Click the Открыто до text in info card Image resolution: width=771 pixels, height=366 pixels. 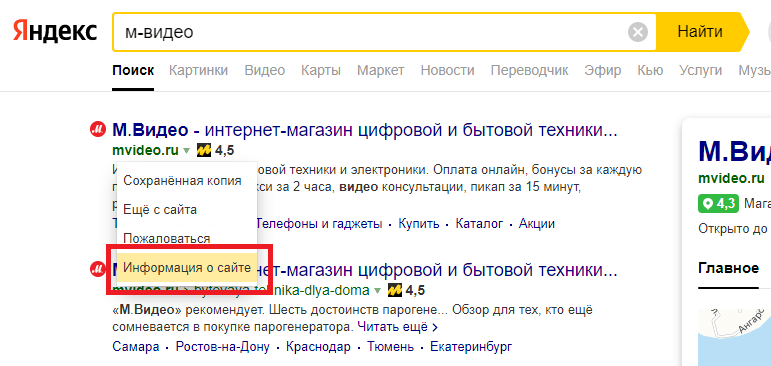[733, 229]
